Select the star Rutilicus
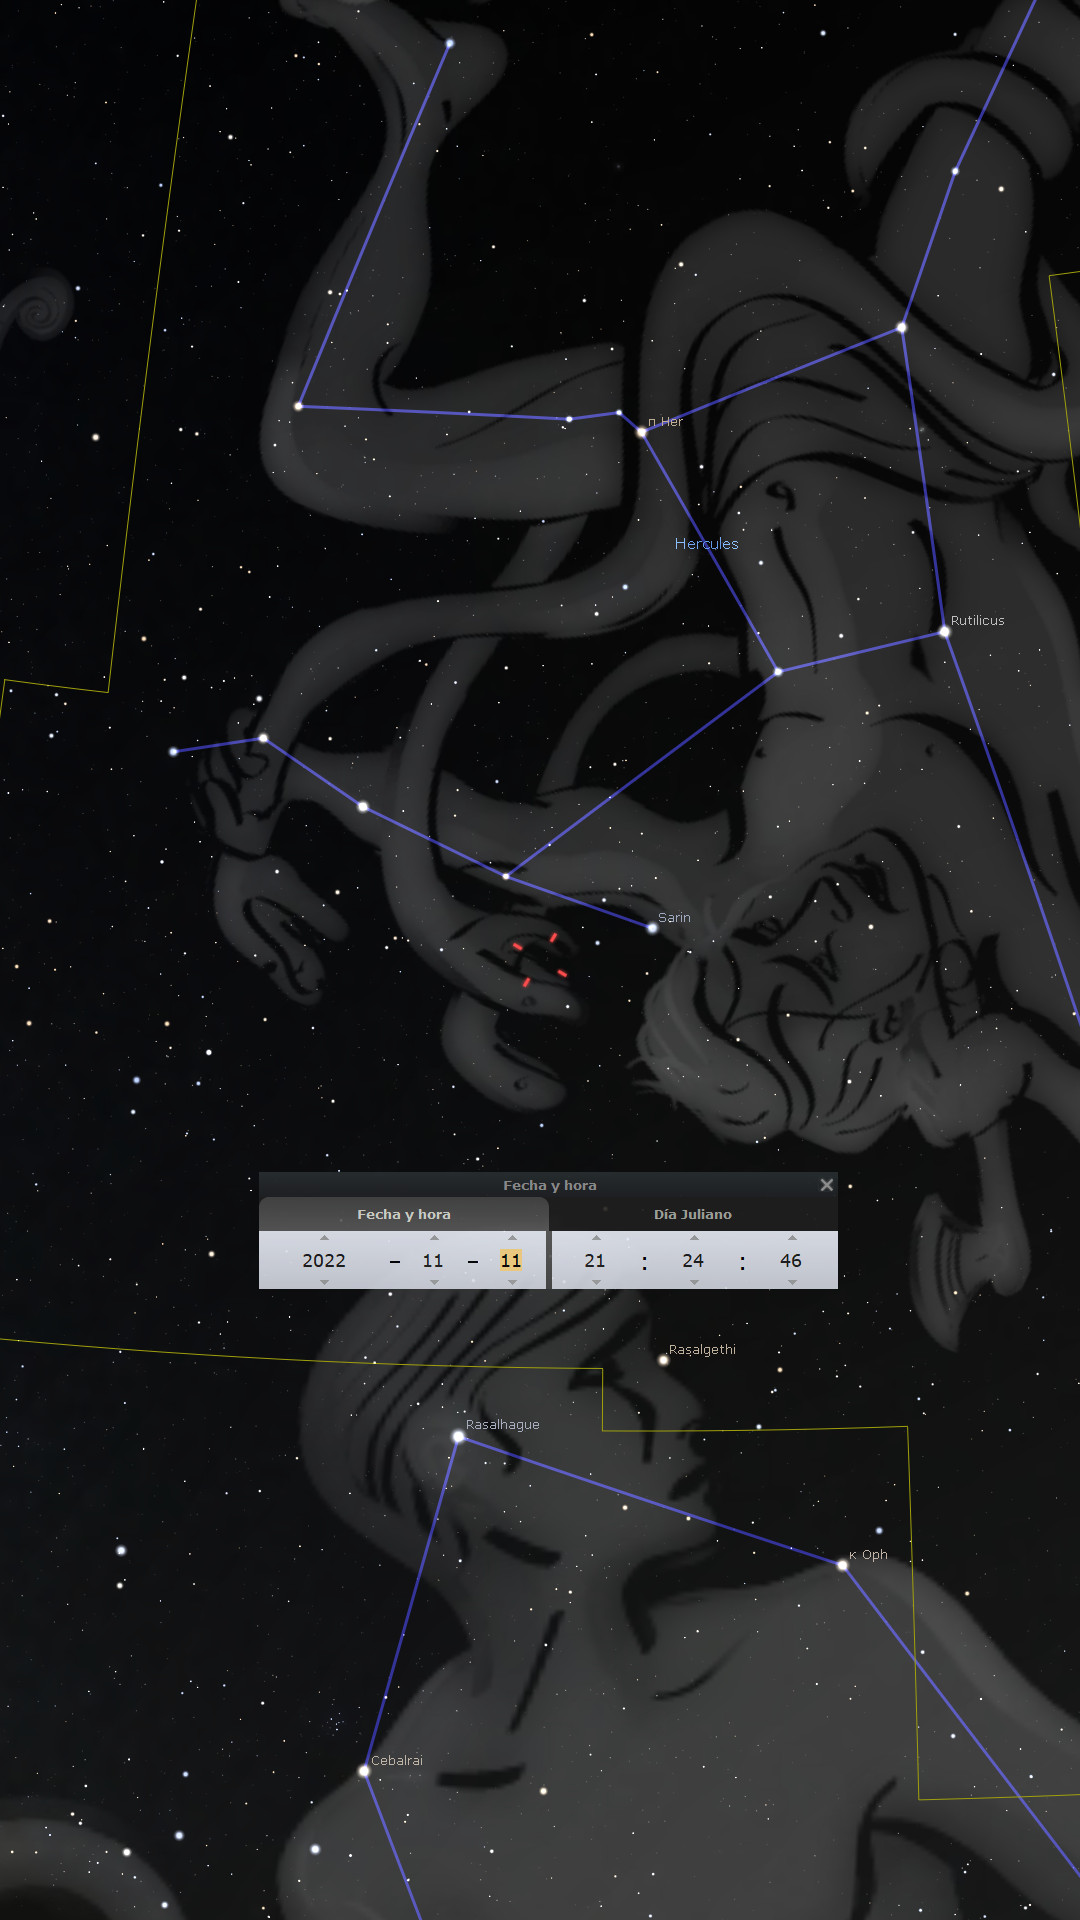 pos(944,632)
